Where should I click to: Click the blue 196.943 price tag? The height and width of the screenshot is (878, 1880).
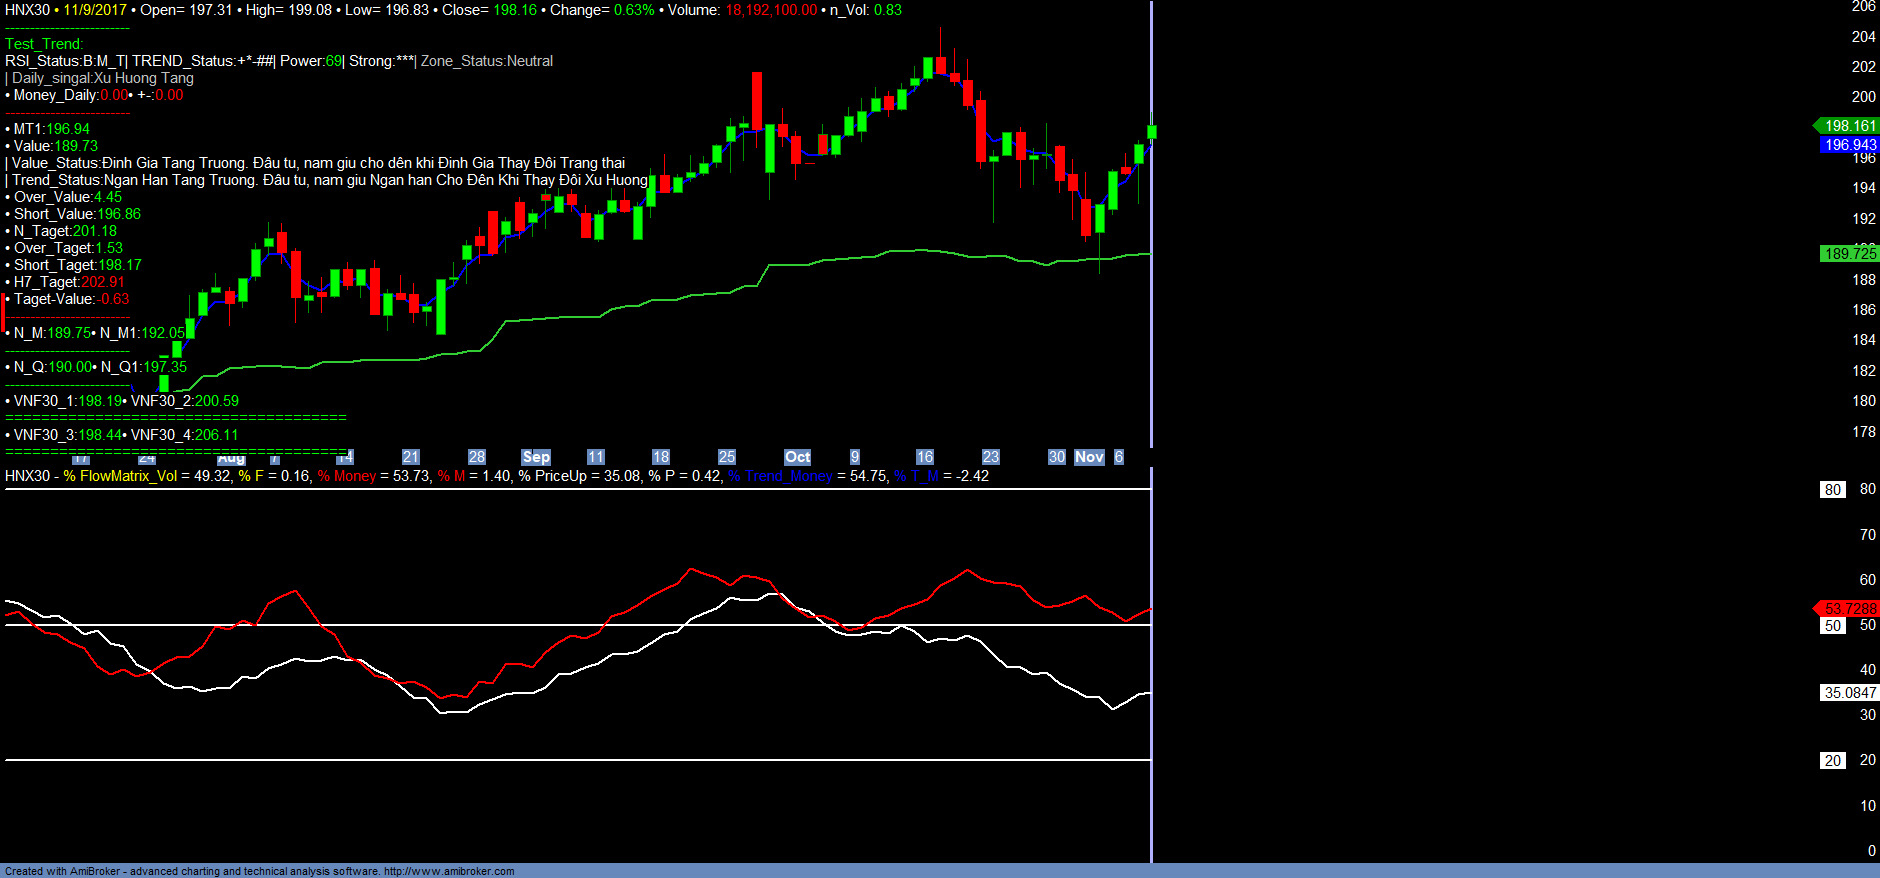coord(1849,145)
